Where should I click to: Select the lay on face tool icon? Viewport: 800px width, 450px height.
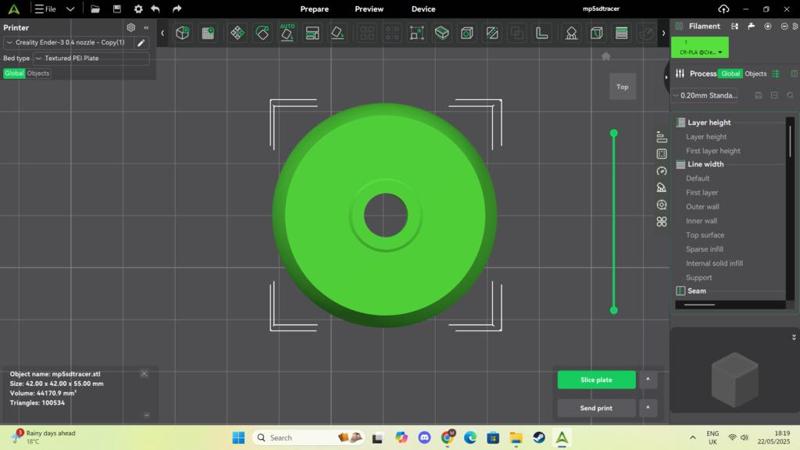[x=337, y=33]
